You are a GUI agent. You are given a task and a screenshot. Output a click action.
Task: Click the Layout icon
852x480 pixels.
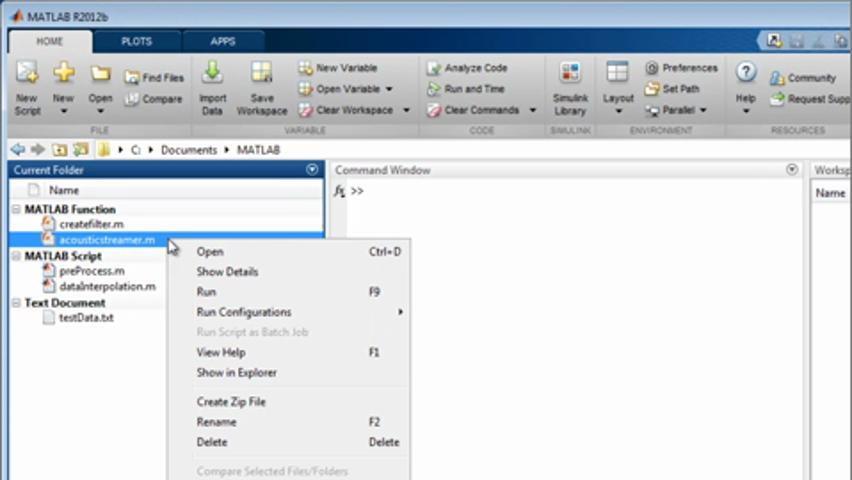(618, 72)
